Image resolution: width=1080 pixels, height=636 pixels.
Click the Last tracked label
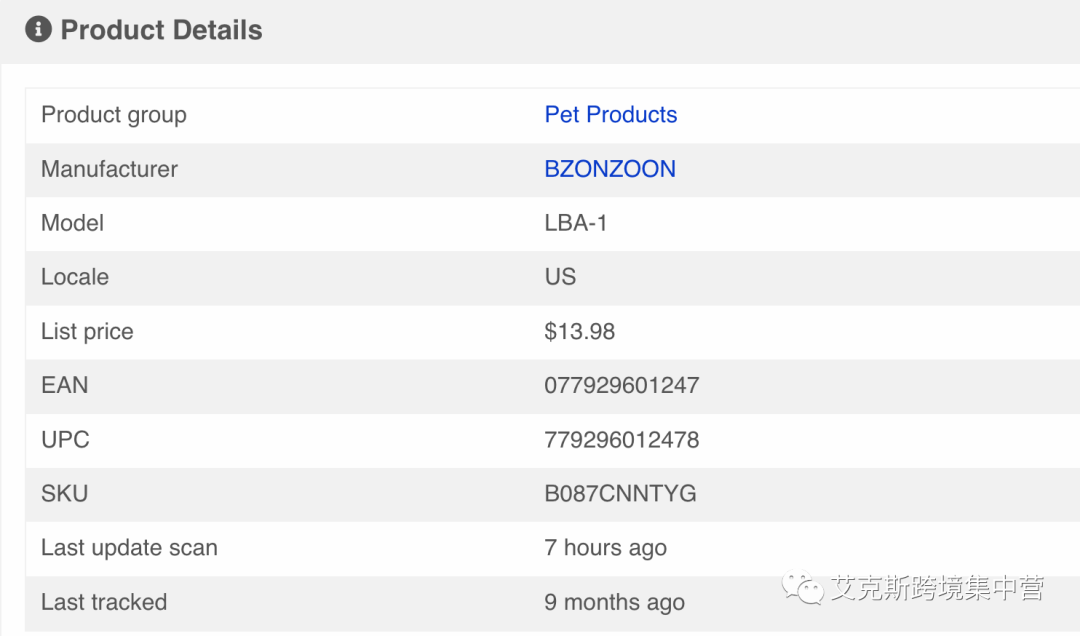[x=104, y=602]
